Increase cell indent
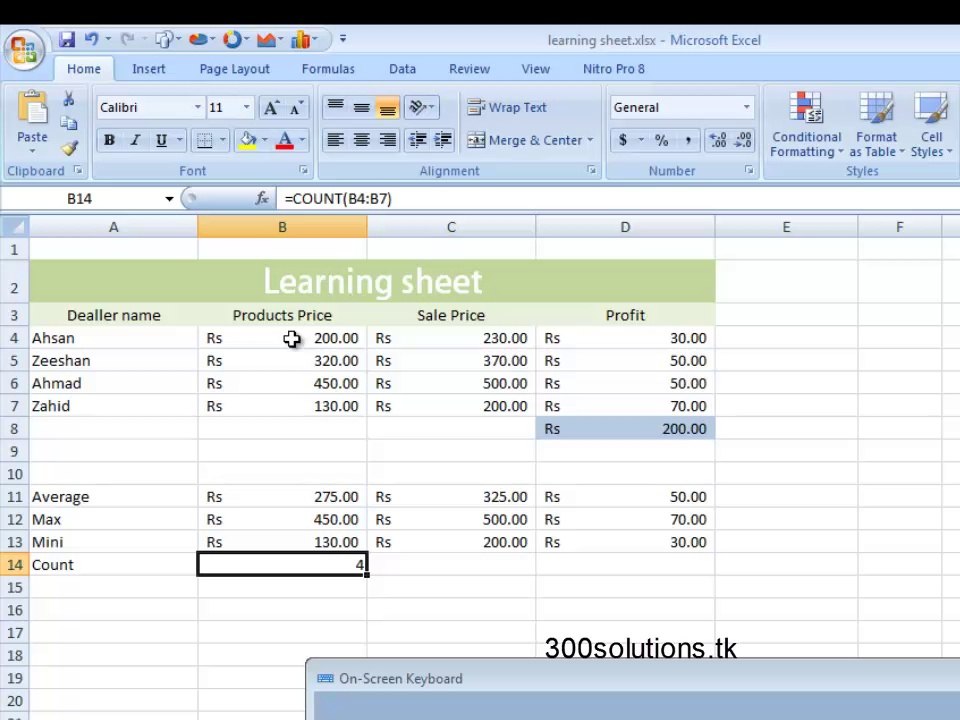This screenshot has height=720, width=960. [443, 140]
